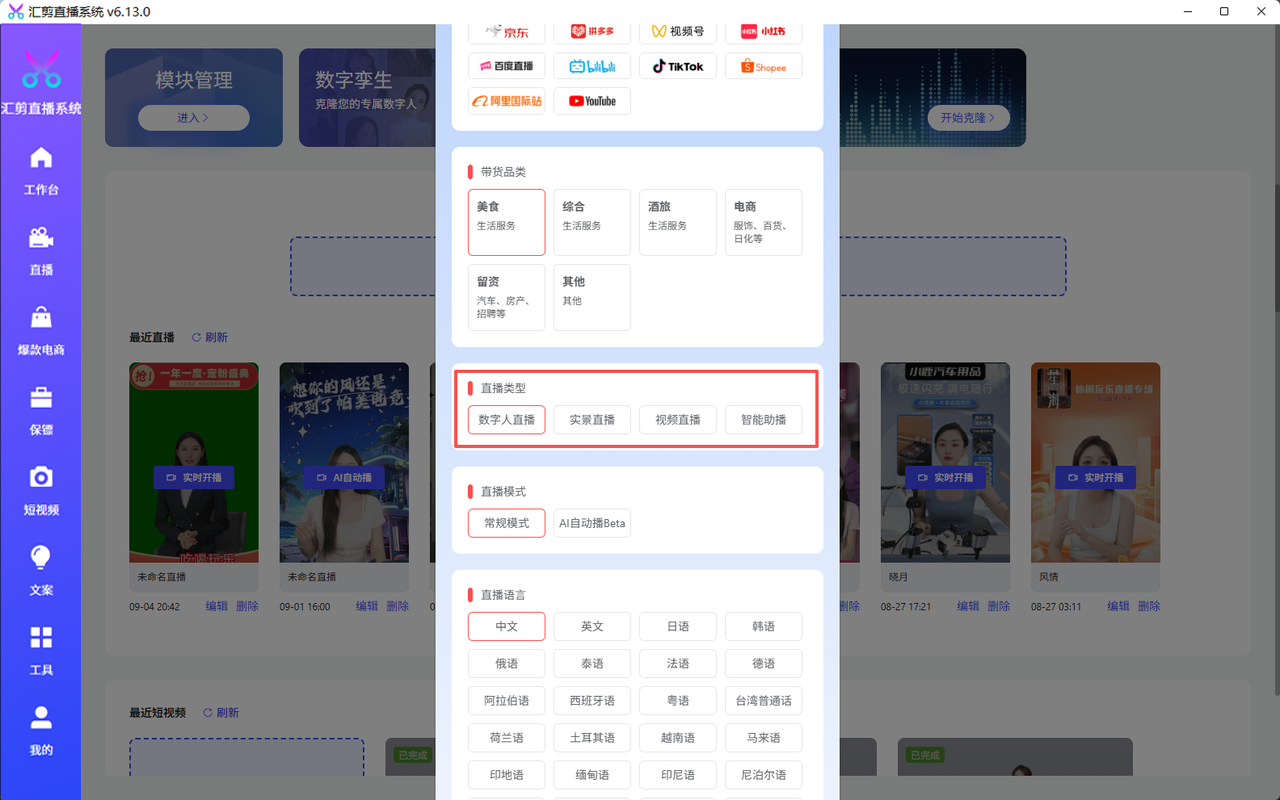Select 英文 as broadcast language

click(x=592, y=626)
